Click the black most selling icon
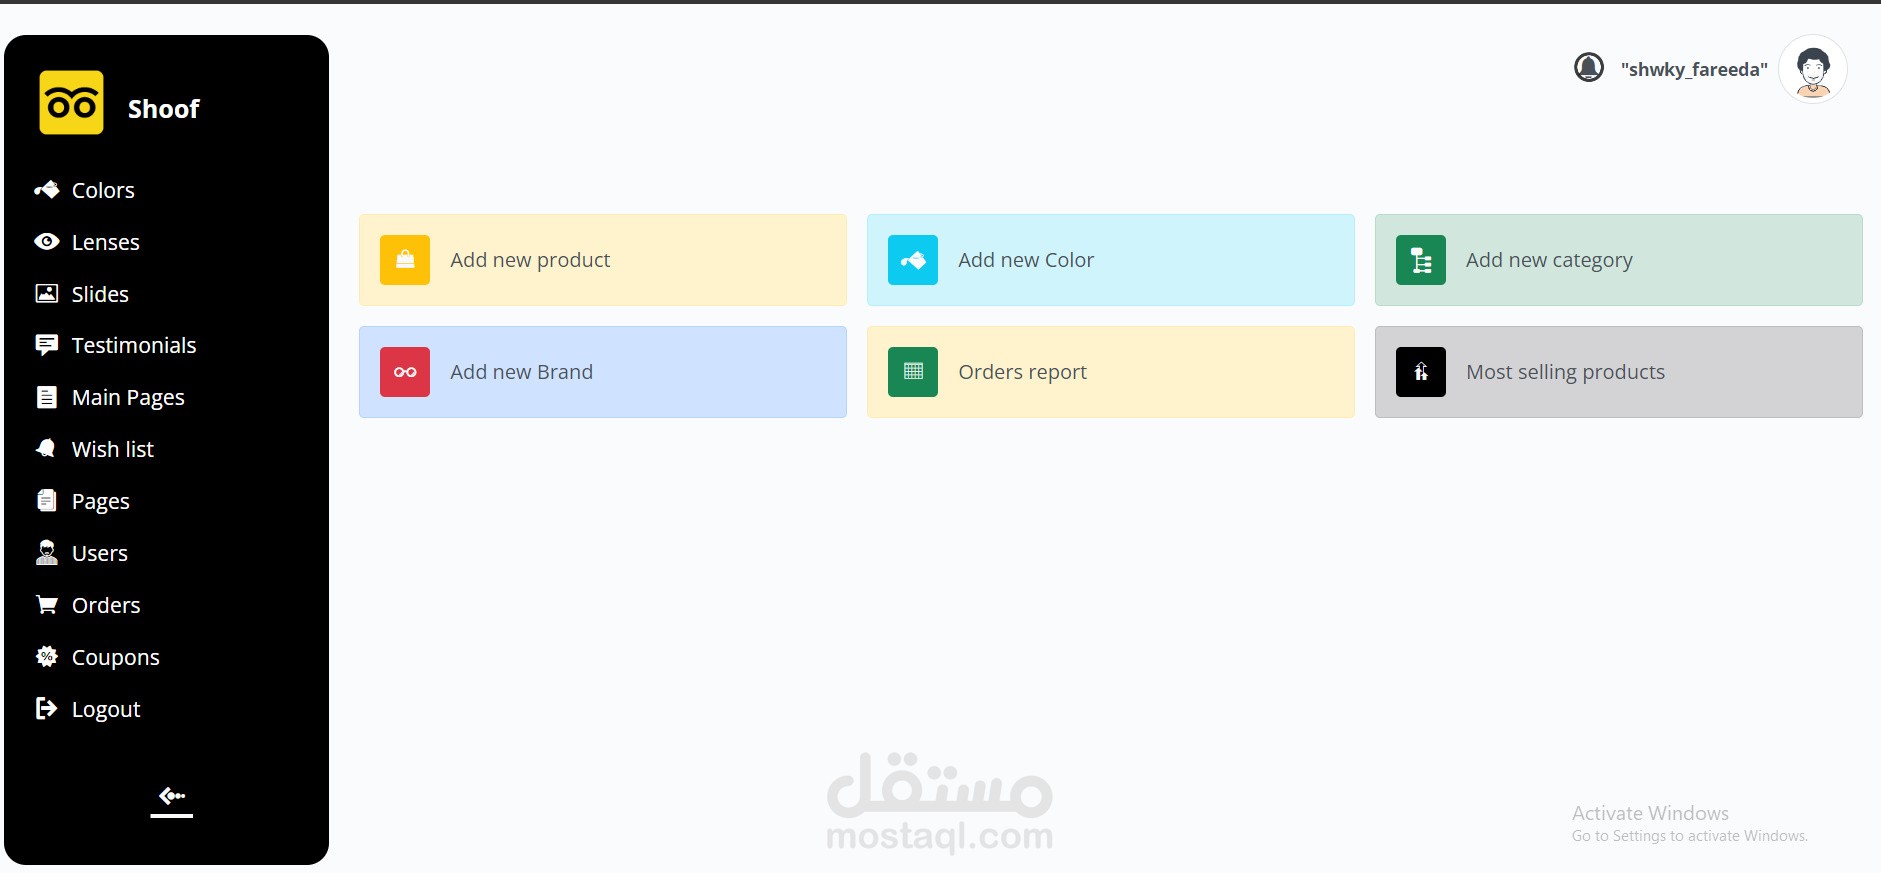1881x873 pixels. 1421,372
